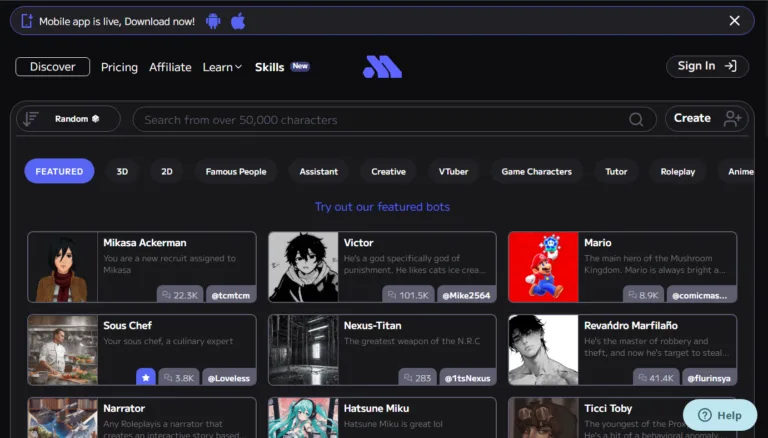Click the Mikasa Ackerman title text
The image size is (768, 438).
144,243
